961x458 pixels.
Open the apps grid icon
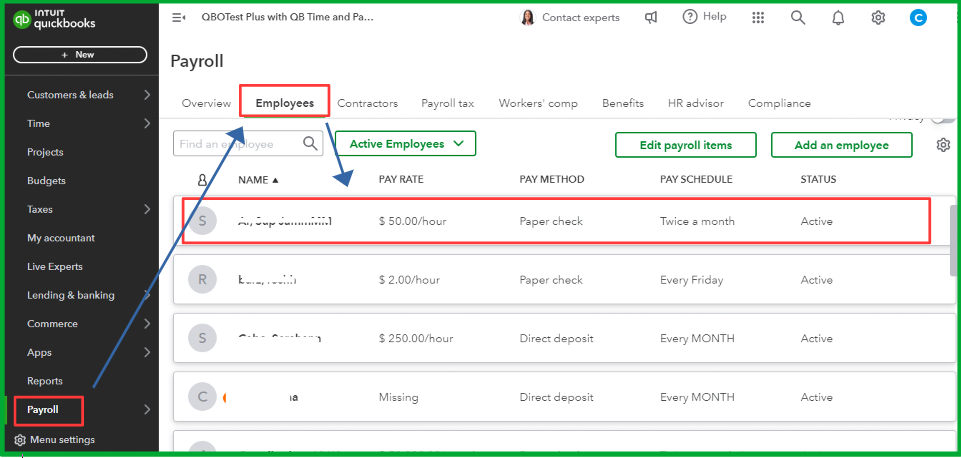click(758, 18)
